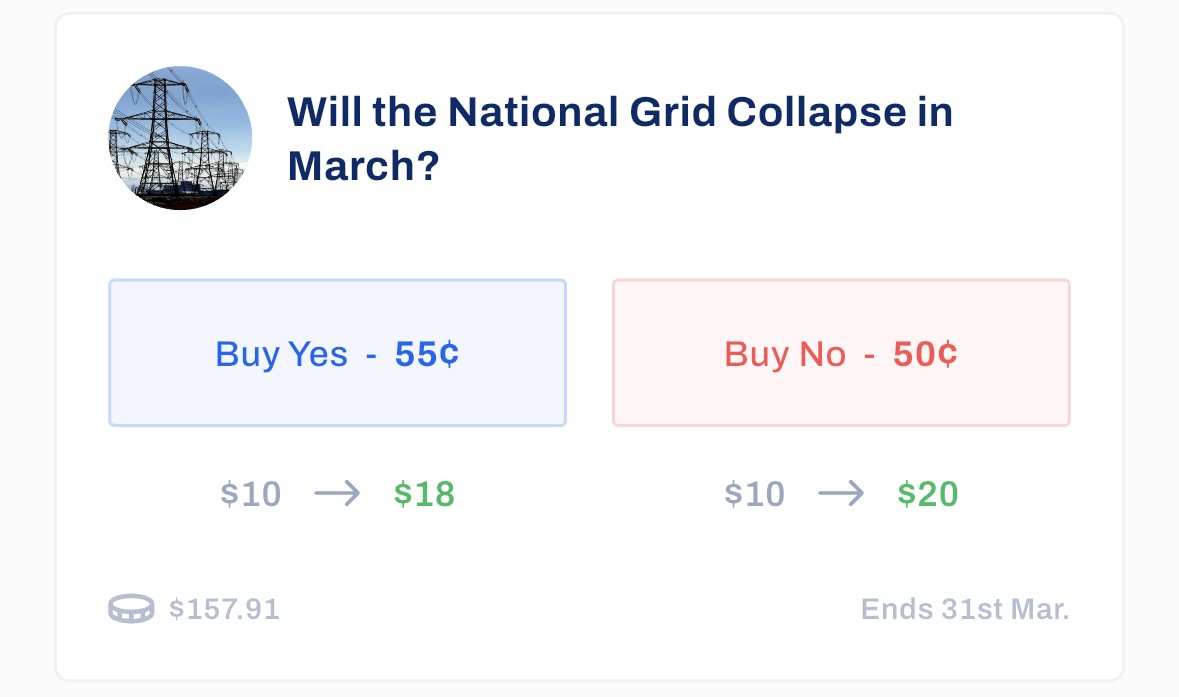Image resolution: width=1179 pixels, height=697 pixels.
Task: Click the arrow icon under Buy Yes
Action: (x=337, y=494)
